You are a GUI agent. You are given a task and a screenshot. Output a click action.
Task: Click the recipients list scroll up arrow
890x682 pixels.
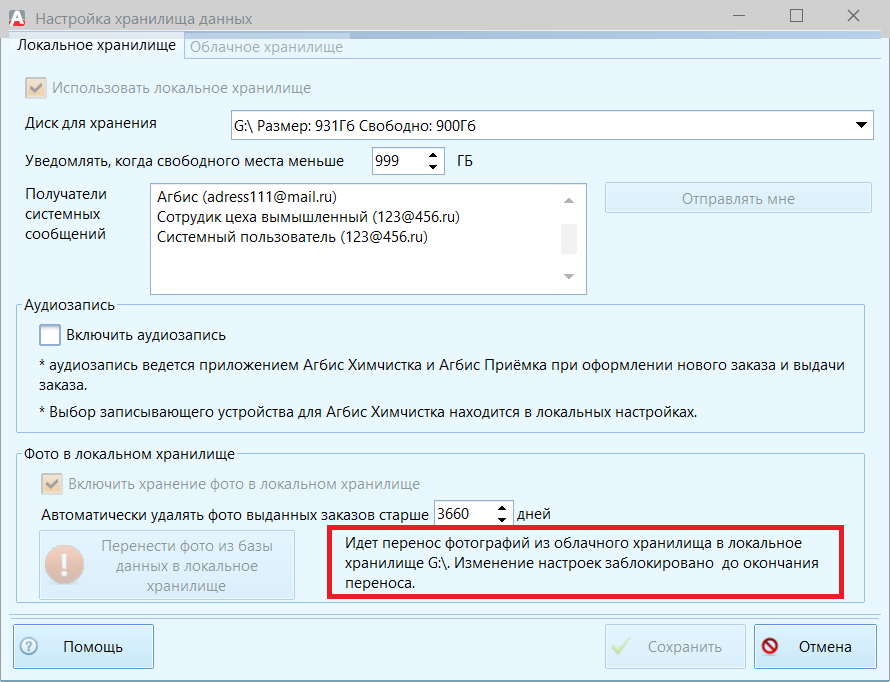pos(569,200)
